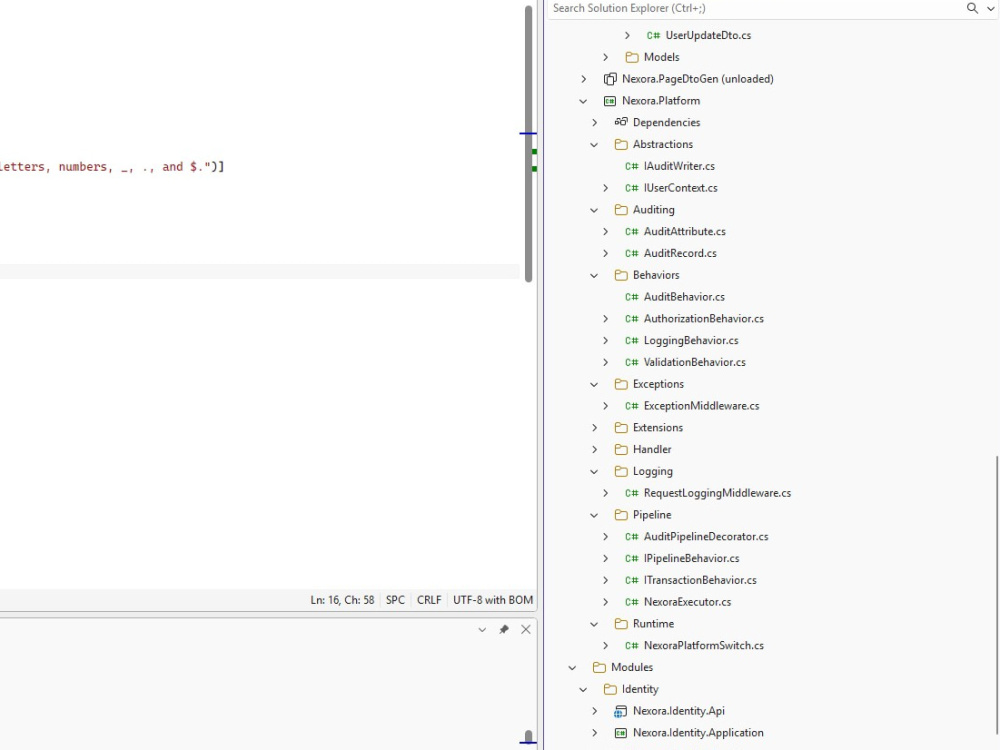This screenshot has height=750, width=1000.
Task: Click the Nexora.PageDtoGen unloaded project icon
Action: click(610, 79)
